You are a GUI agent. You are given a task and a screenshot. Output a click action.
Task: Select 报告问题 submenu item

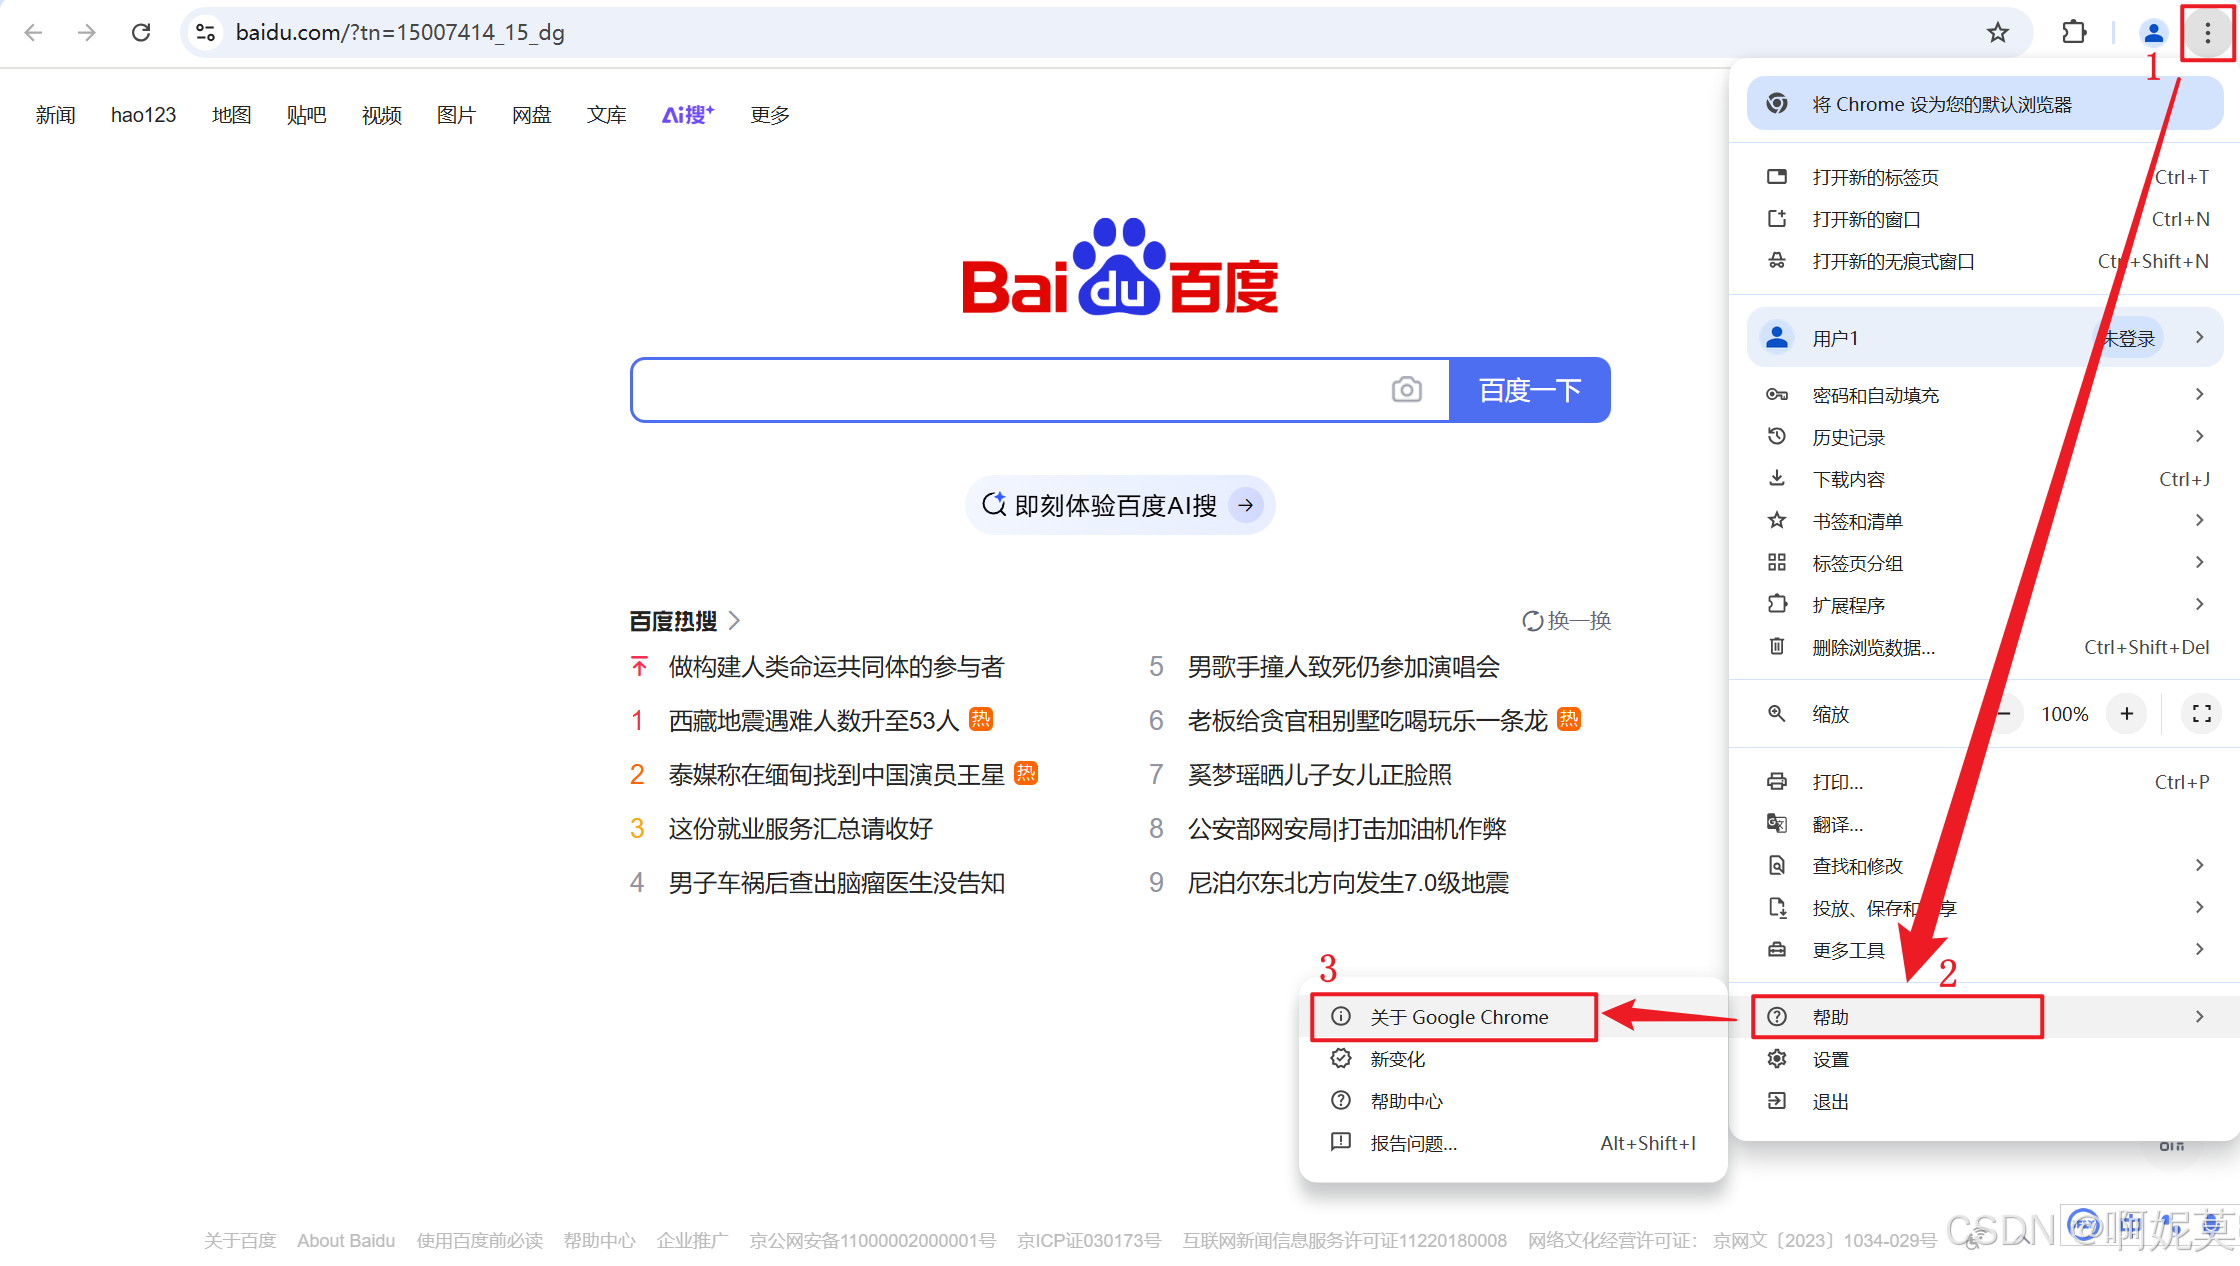pos(1513,1143)
